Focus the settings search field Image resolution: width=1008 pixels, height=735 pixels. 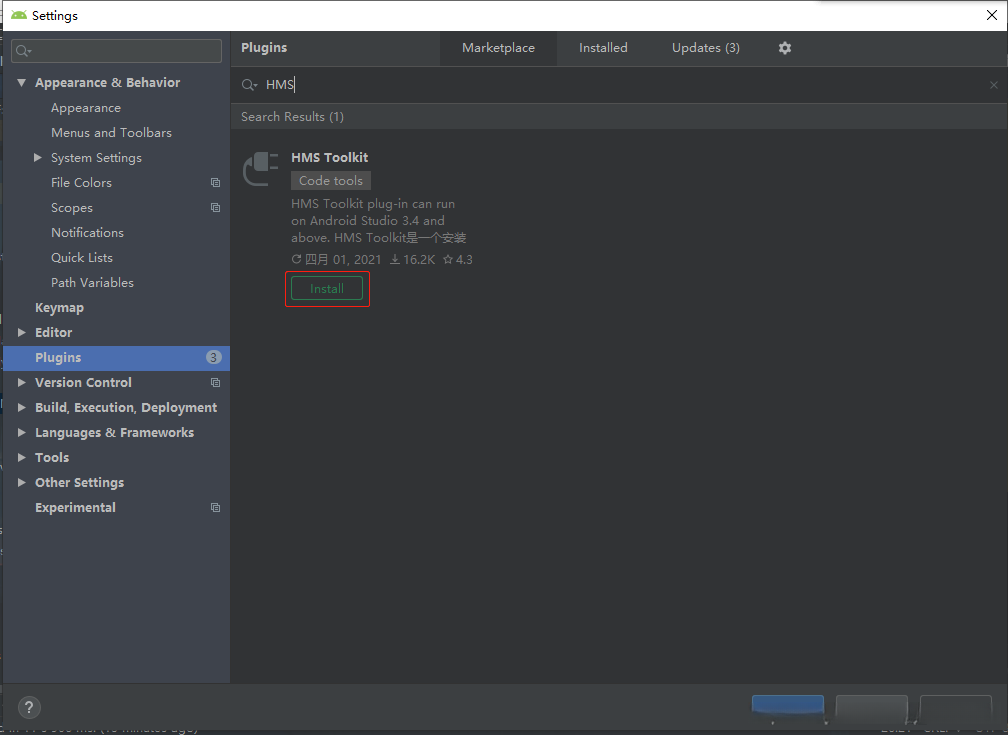[116, 51]
